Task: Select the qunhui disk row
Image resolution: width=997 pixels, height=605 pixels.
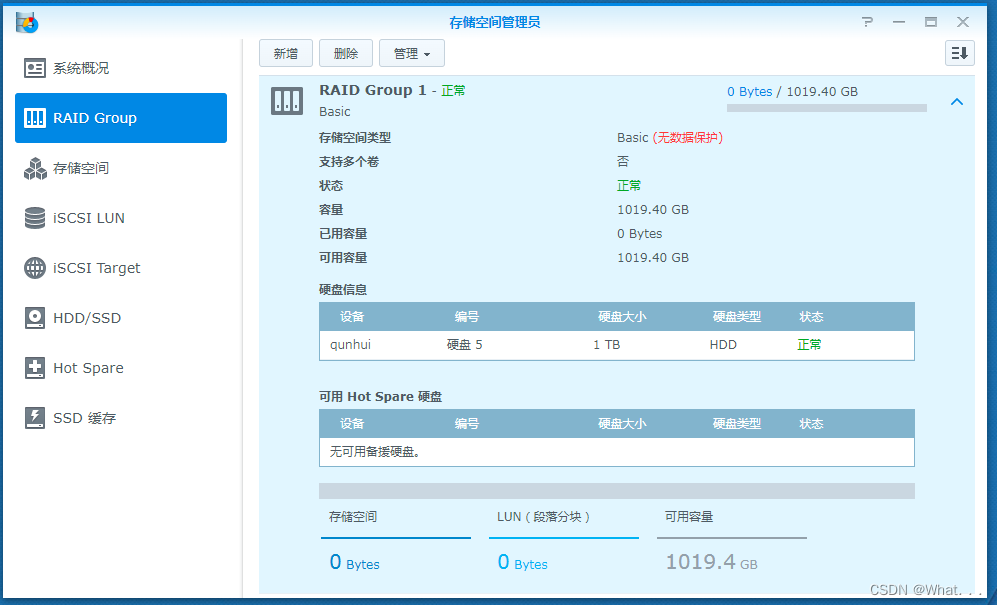Action: [x=617, y=345]
